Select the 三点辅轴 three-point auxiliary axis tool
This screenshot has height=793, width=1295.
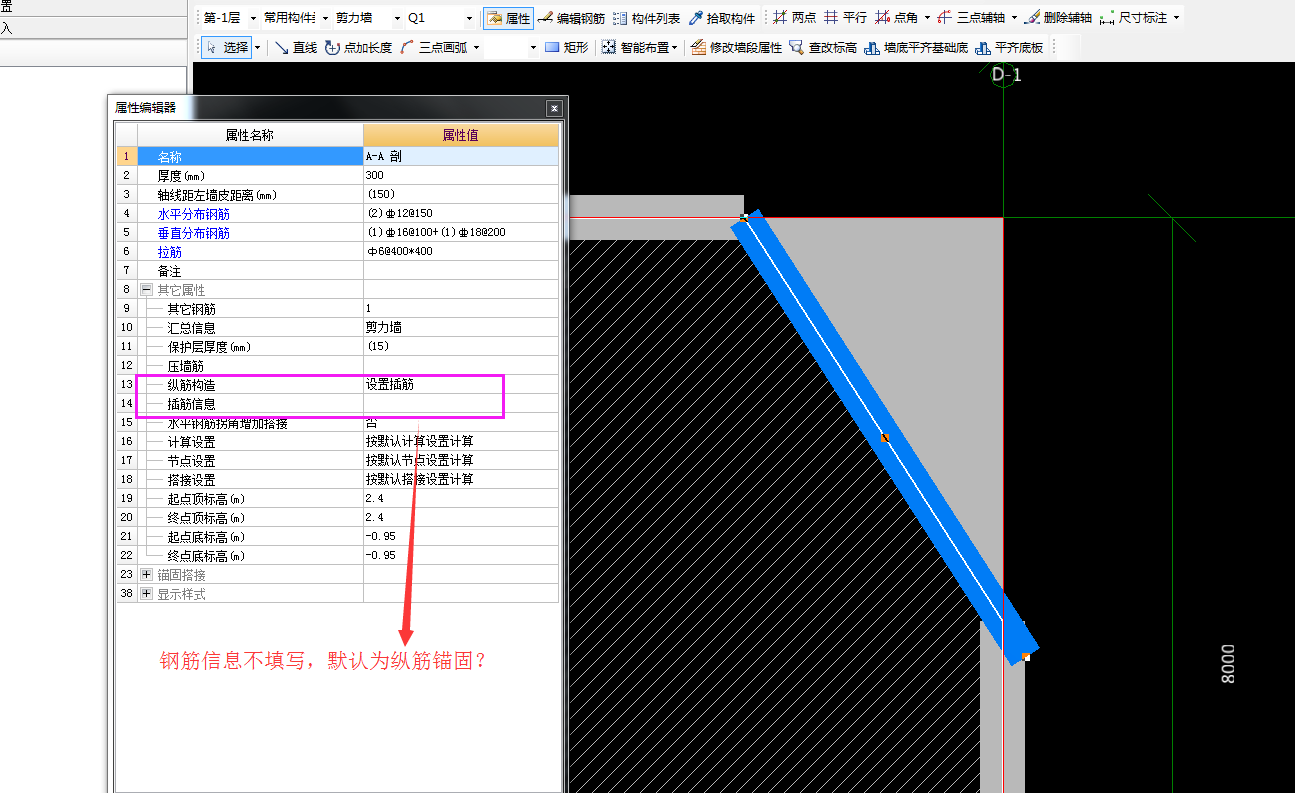tap(972, 18)
